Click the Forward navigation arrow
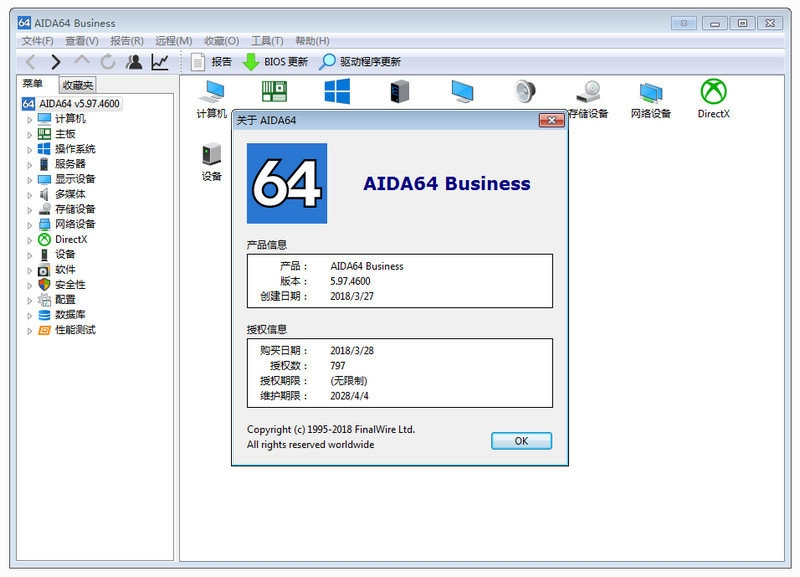 [56, 62]
